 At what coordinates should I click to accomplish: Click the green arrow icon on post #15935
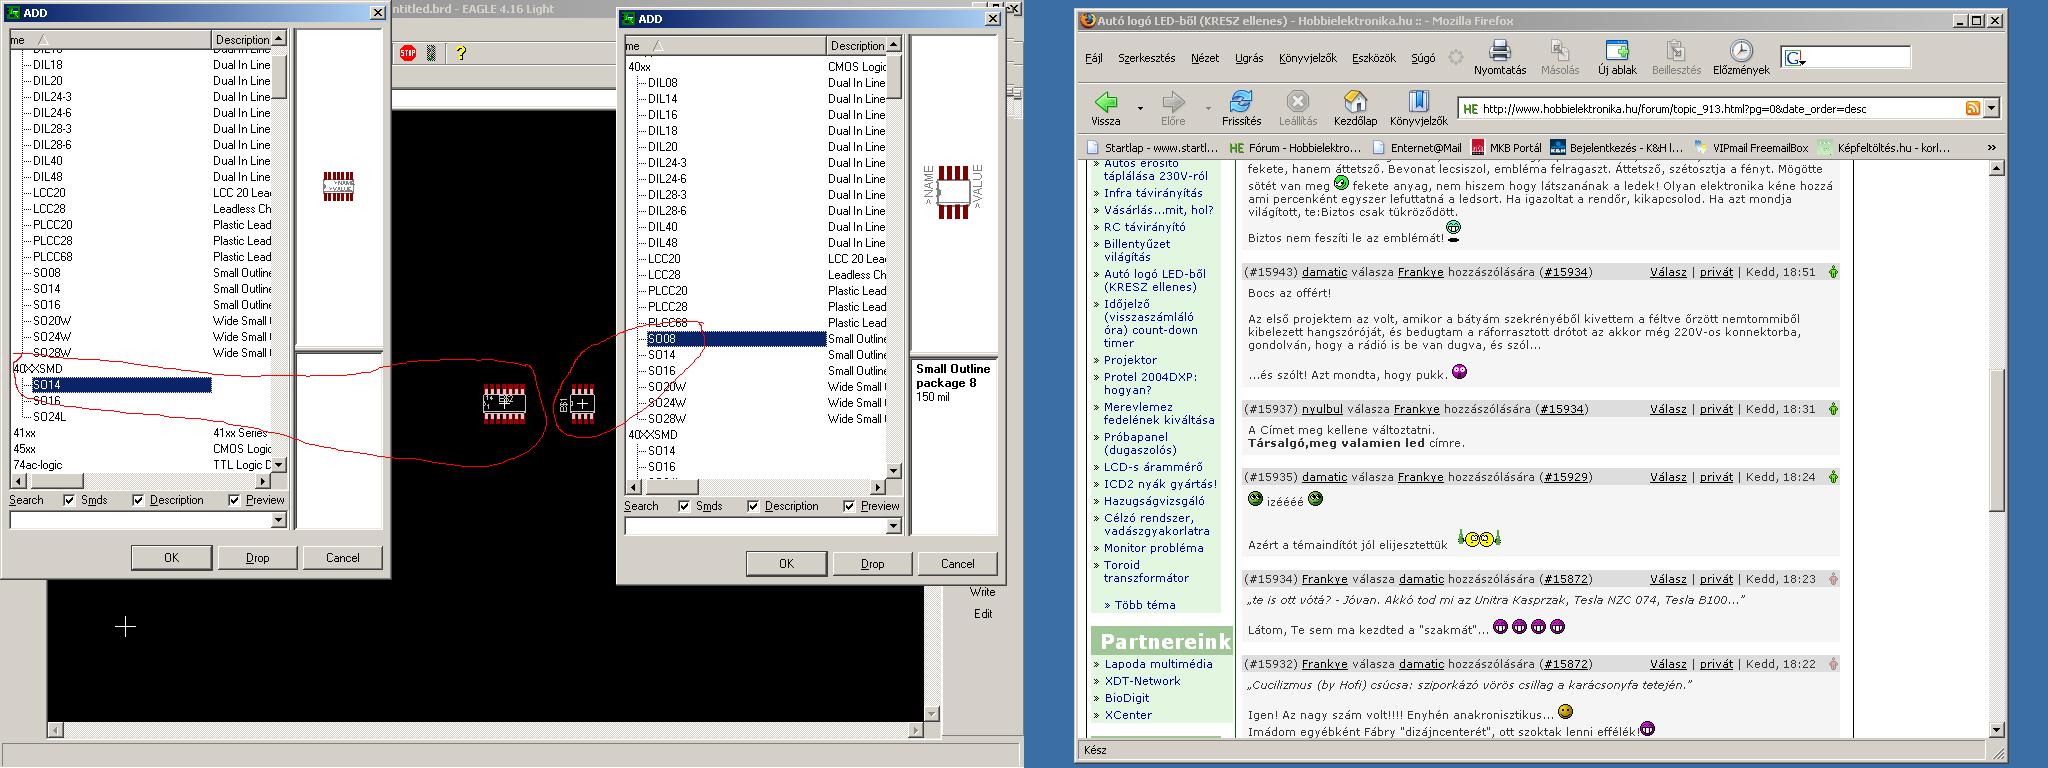click(1833, 477)
